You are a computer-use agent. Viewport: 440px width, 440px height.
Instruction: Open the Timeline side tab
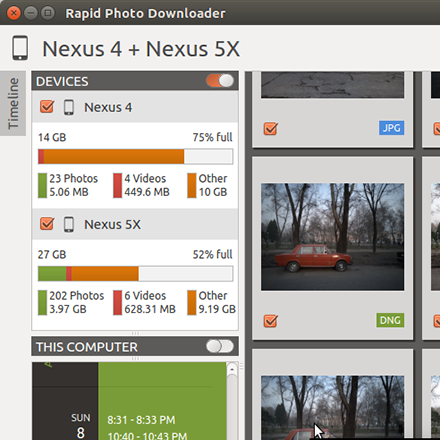[x=13, y=103]
